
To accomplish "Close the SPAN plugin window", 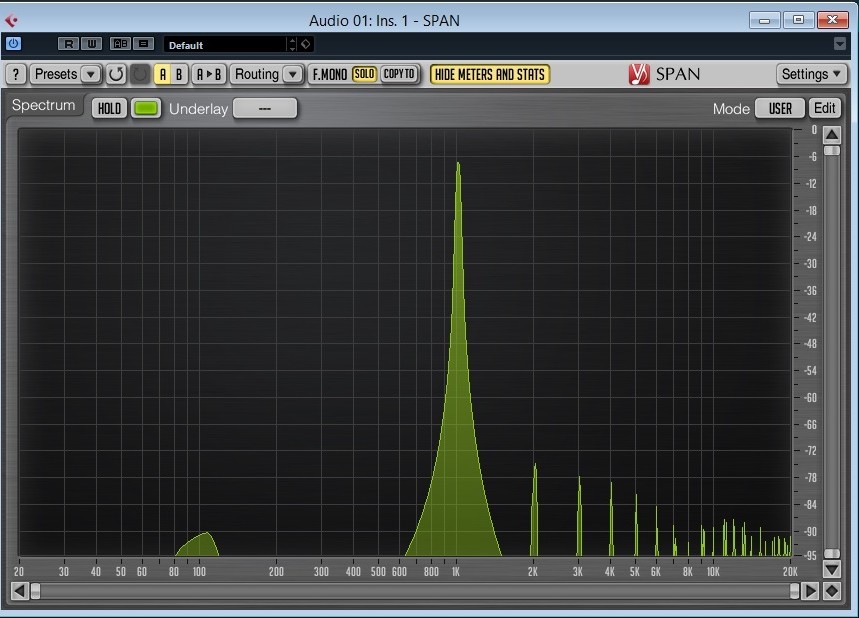I will point(832,20).
